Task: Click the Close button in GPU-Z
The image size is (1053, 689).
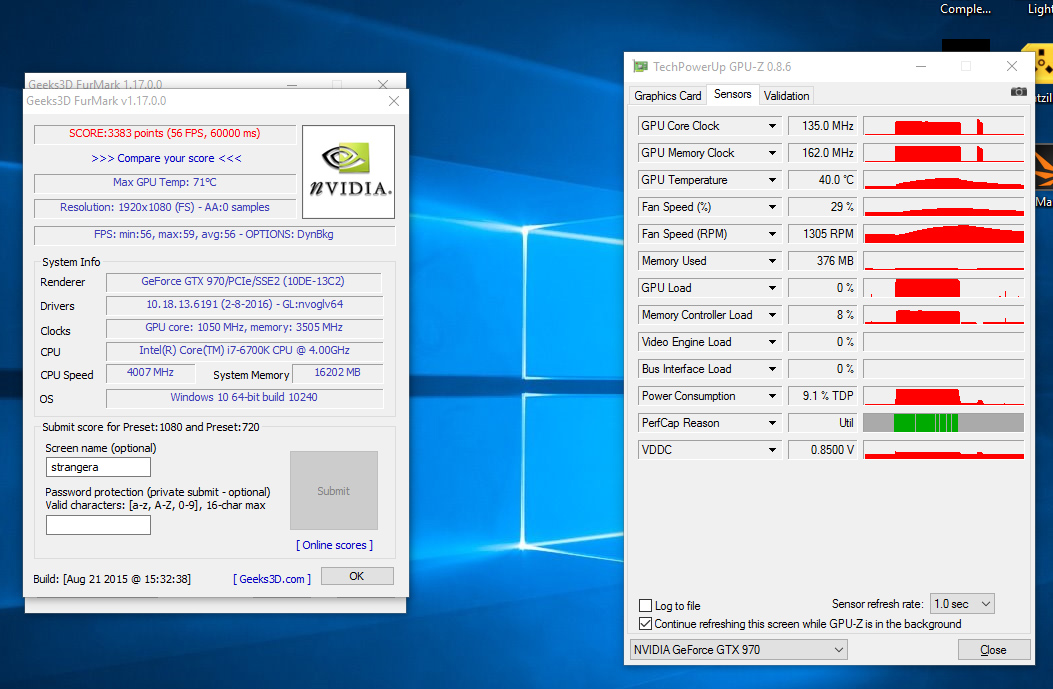Action: 993,650
